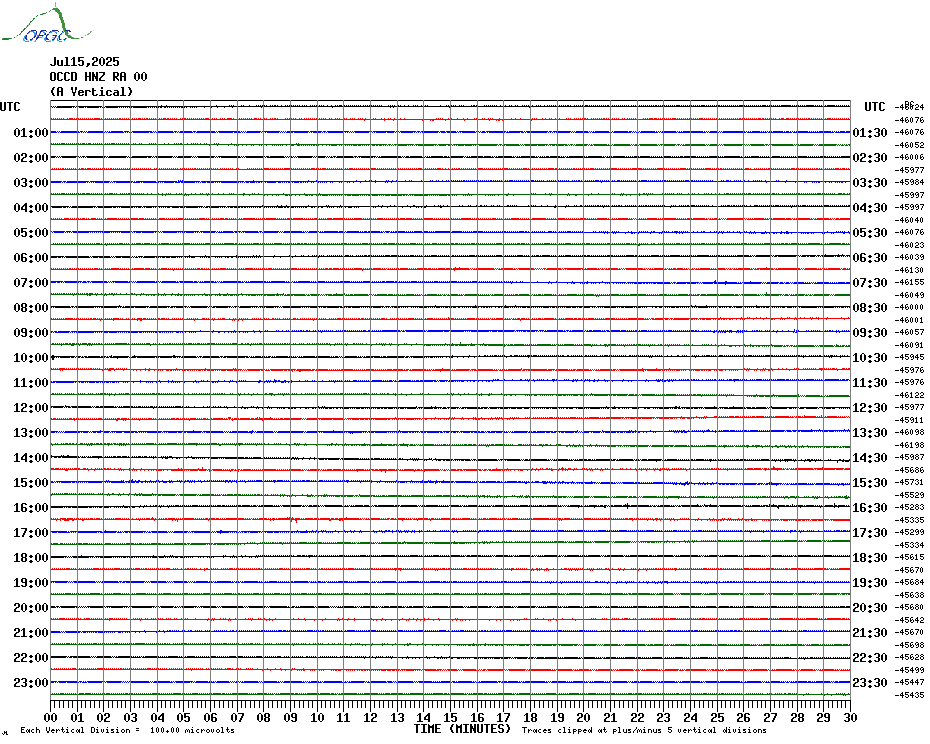This screenshot has width=930, height=744.
Task: Click the minute tick label 20
Action: [x=584, y=717]
